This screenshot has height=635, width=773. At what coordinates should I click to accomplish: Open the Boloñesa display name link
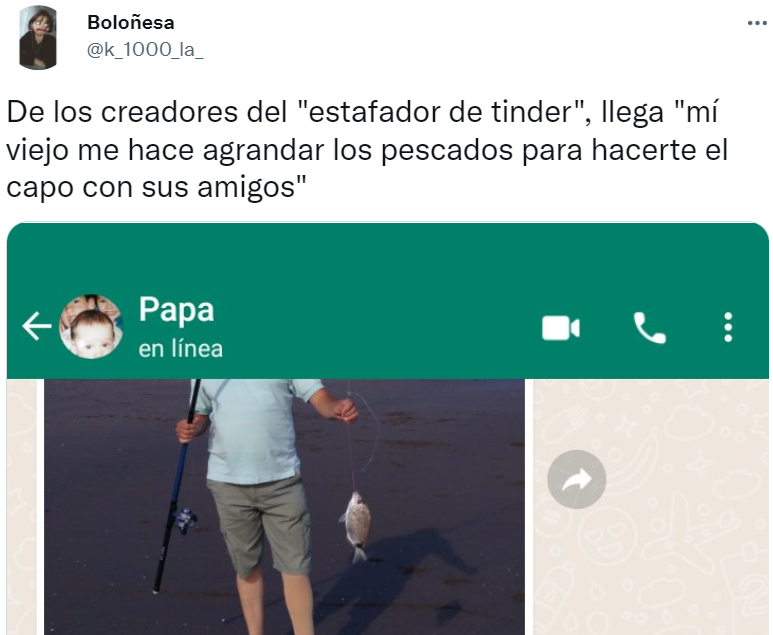click(x=131, y=22)
